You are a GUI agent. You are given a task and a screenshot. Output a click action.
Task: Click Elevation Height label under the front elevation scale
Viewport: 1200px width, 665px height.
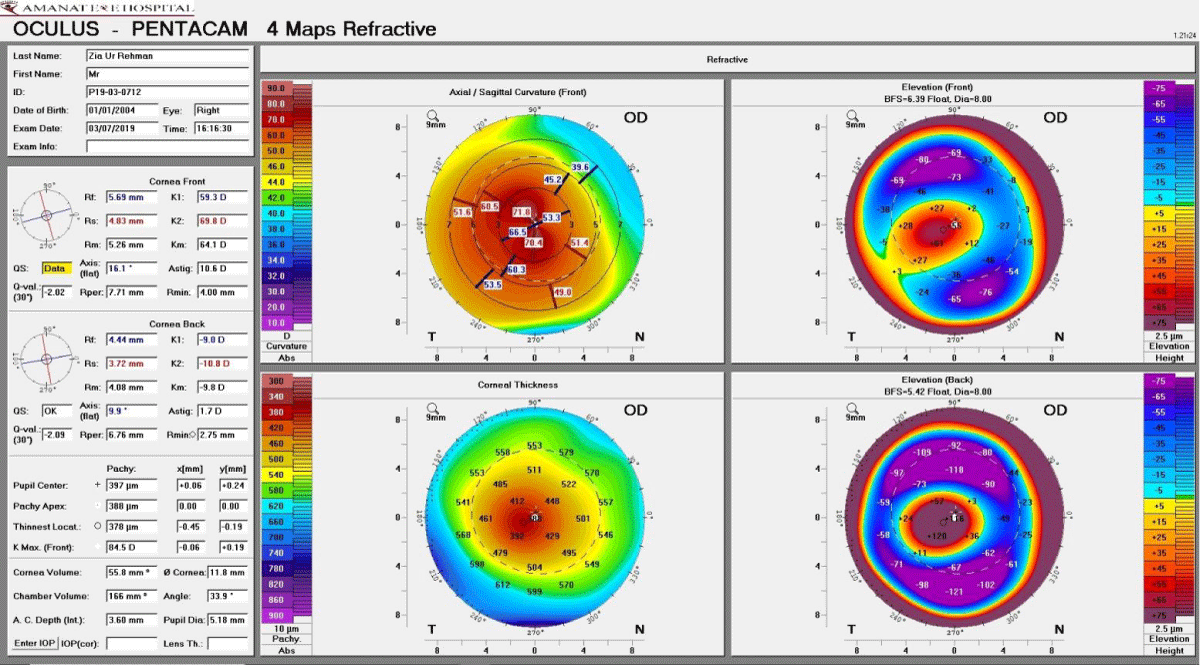[1168, 351]
